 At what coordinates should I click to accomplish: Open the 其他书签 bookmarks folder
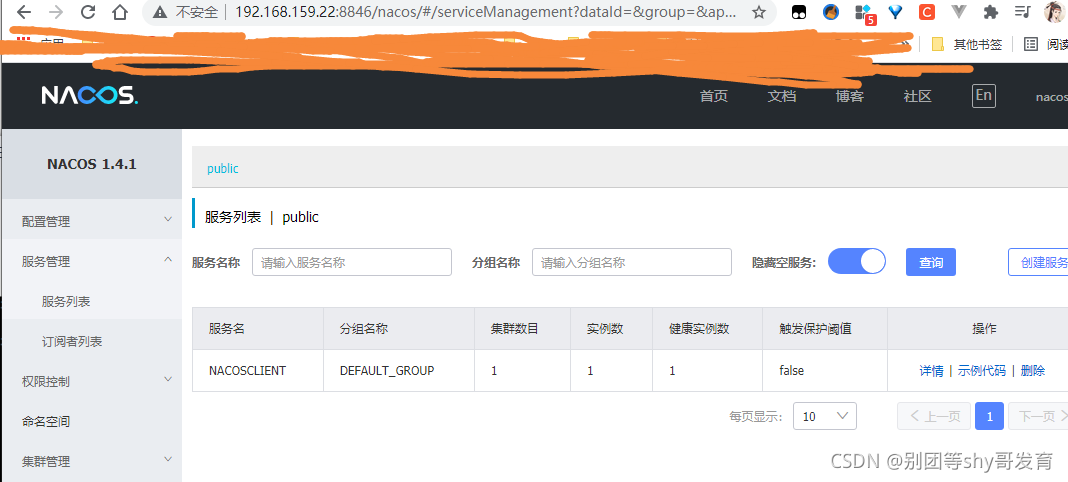click(x=967, y=44)
